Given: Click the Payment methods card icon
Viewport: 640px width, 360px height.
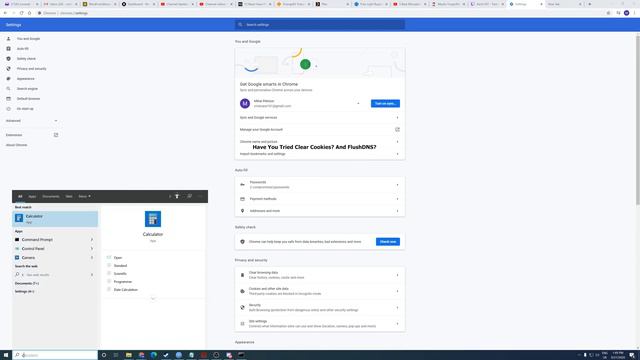Looking at the screenshot, I should click(x=242, y=199).
